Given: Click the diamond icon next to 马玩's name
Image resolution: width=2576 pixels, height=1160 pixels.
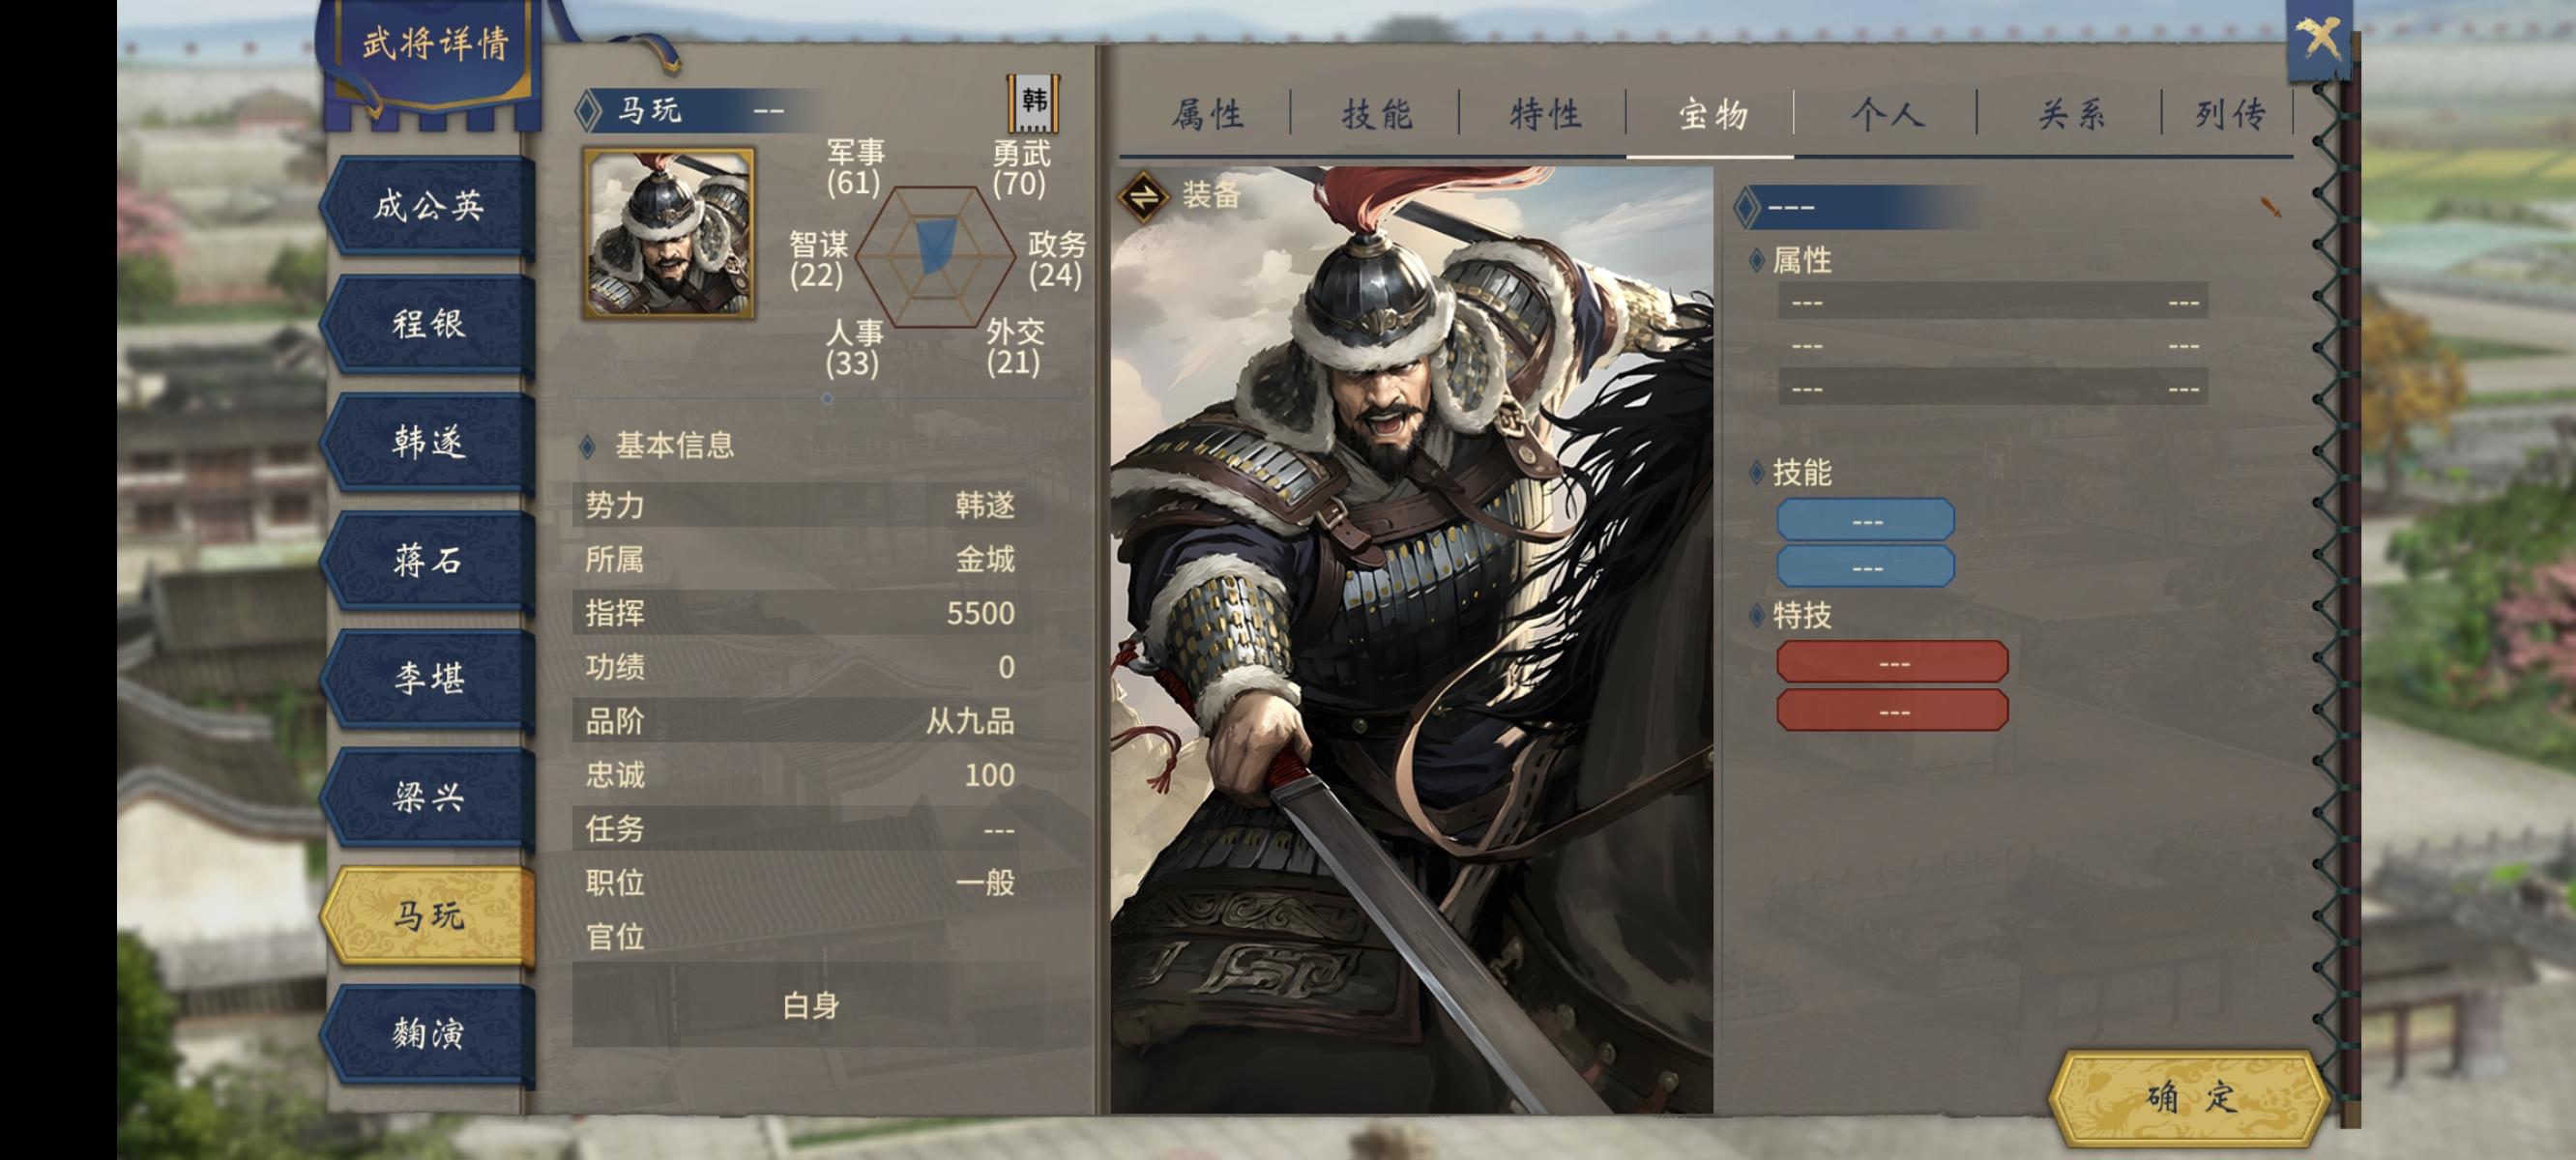Looking at the screenshot, I should (x=588, y=110).
